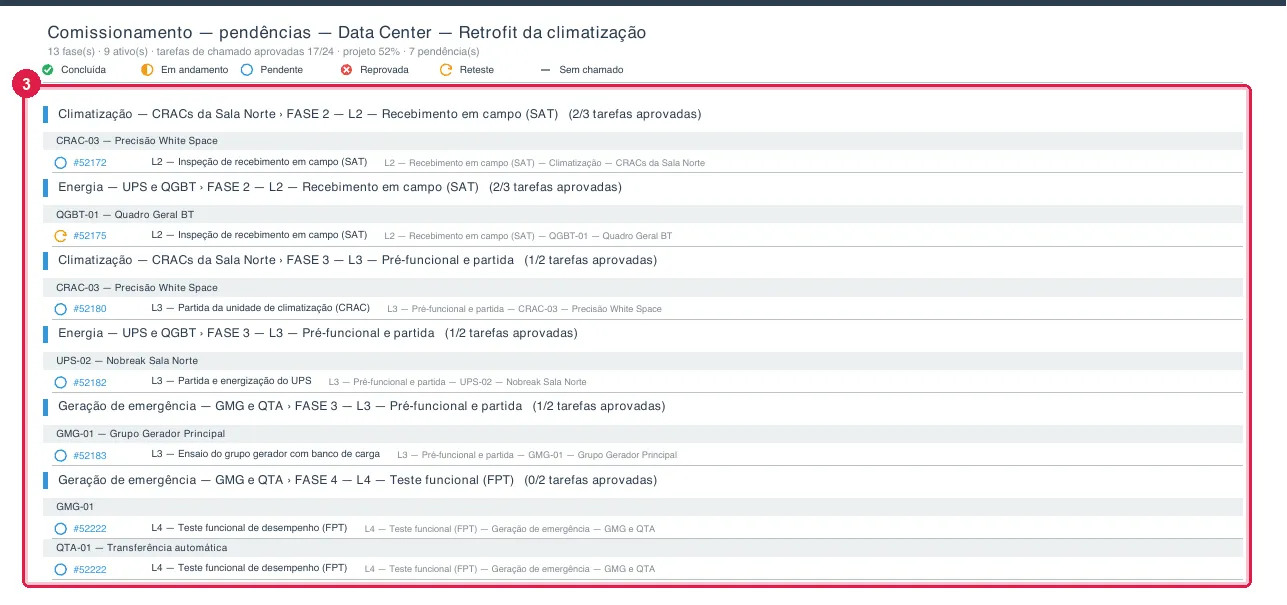1287x605 pixels.
Task: Select Climatização FASE 2 Recebimento em campo header
Action: click(379, 114)
